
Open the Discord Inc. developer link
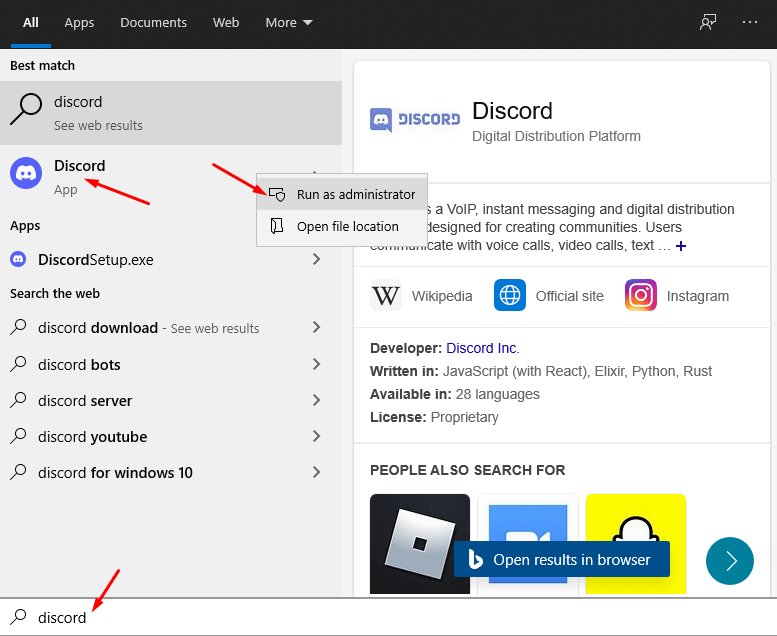click(x=483, y=348)
